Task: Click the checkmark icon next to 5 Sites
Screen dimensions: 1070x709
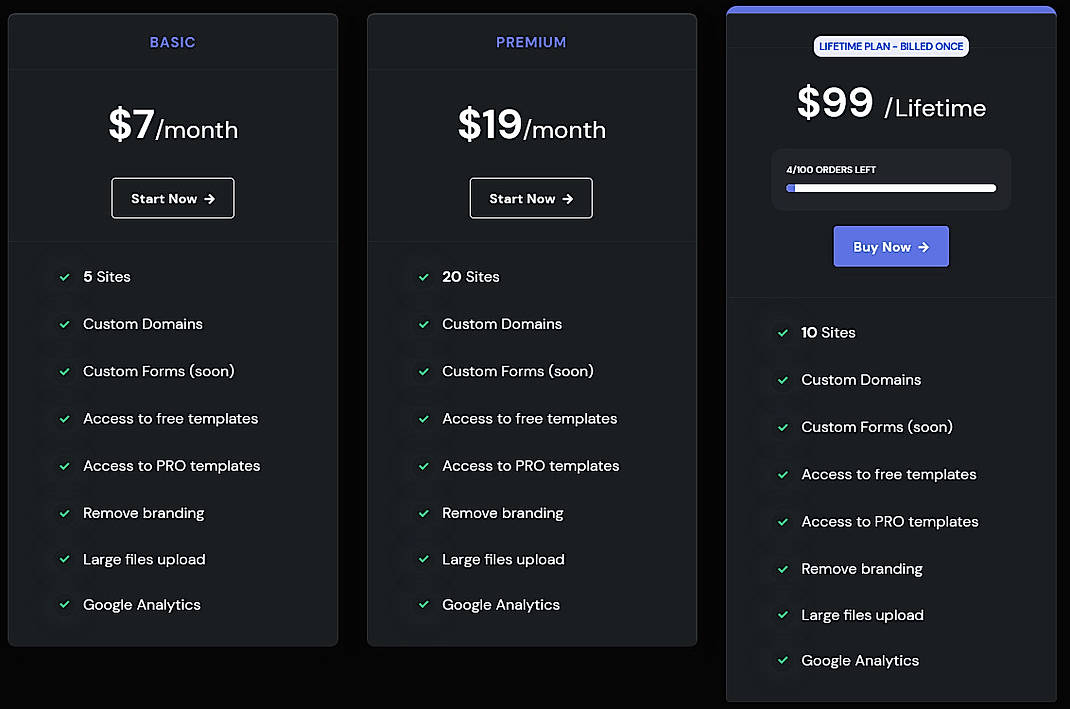Action: [x=64, y=277]
